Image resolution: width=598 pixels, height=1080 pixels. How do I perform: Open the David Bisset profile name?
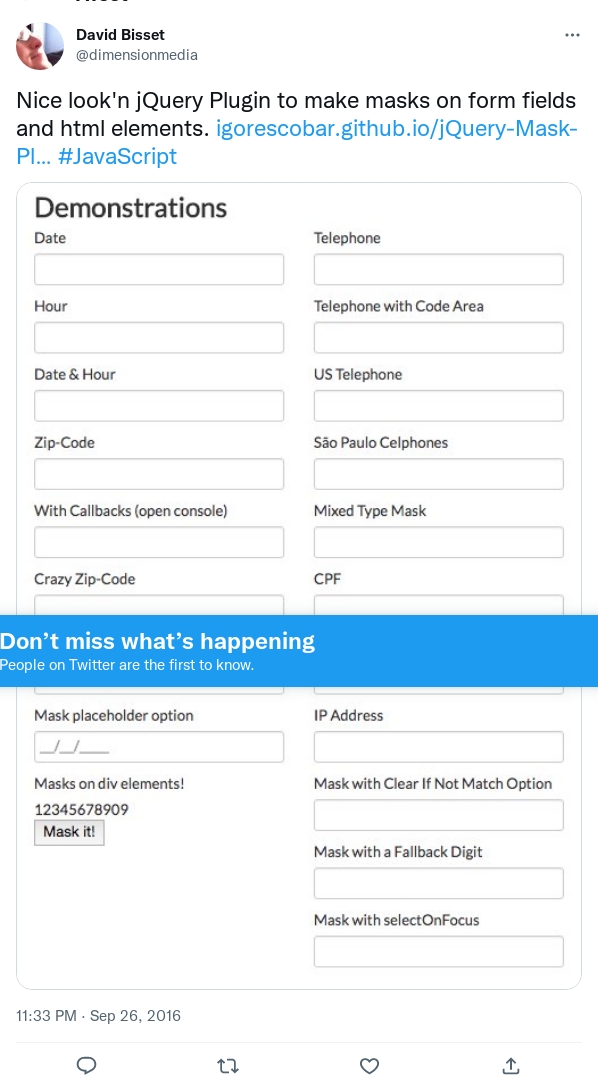120,34
